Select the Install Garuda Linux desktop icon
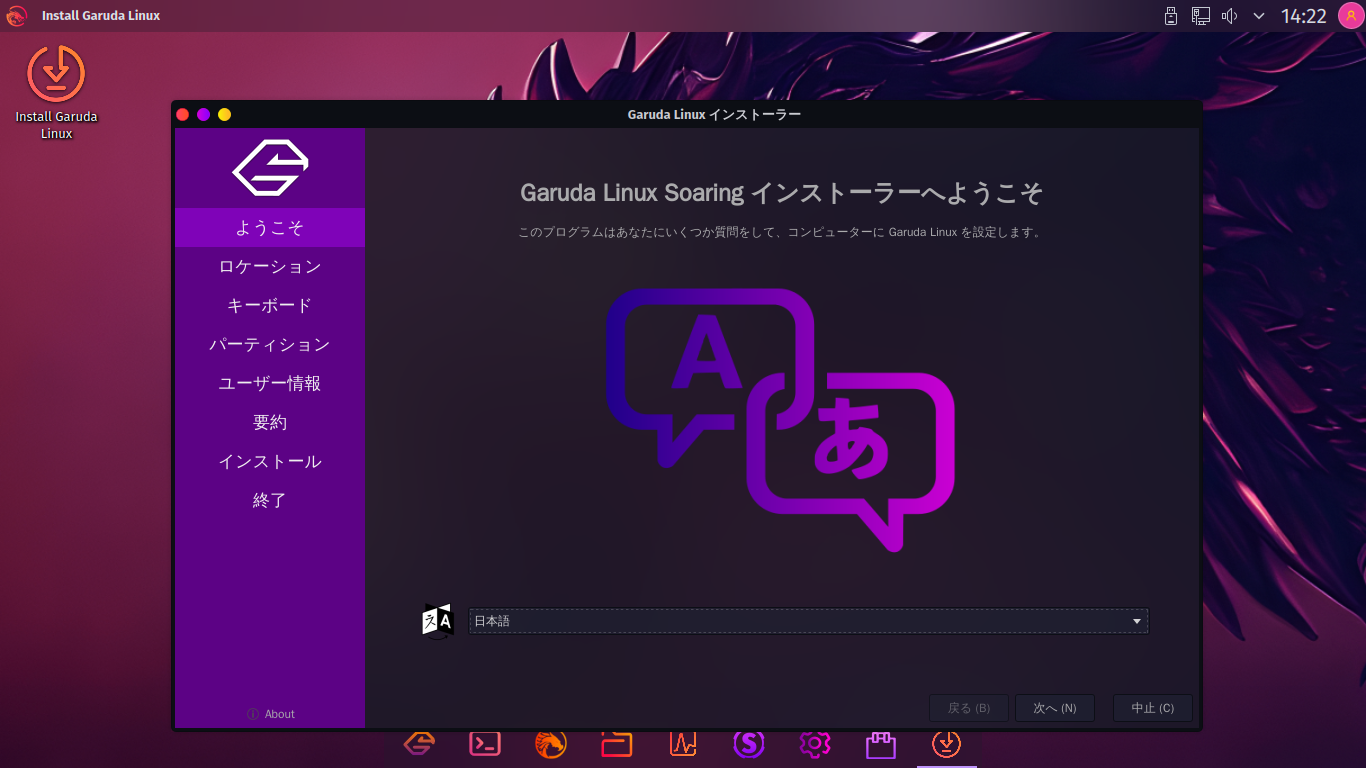1366x768 pixels. point(56,92)
